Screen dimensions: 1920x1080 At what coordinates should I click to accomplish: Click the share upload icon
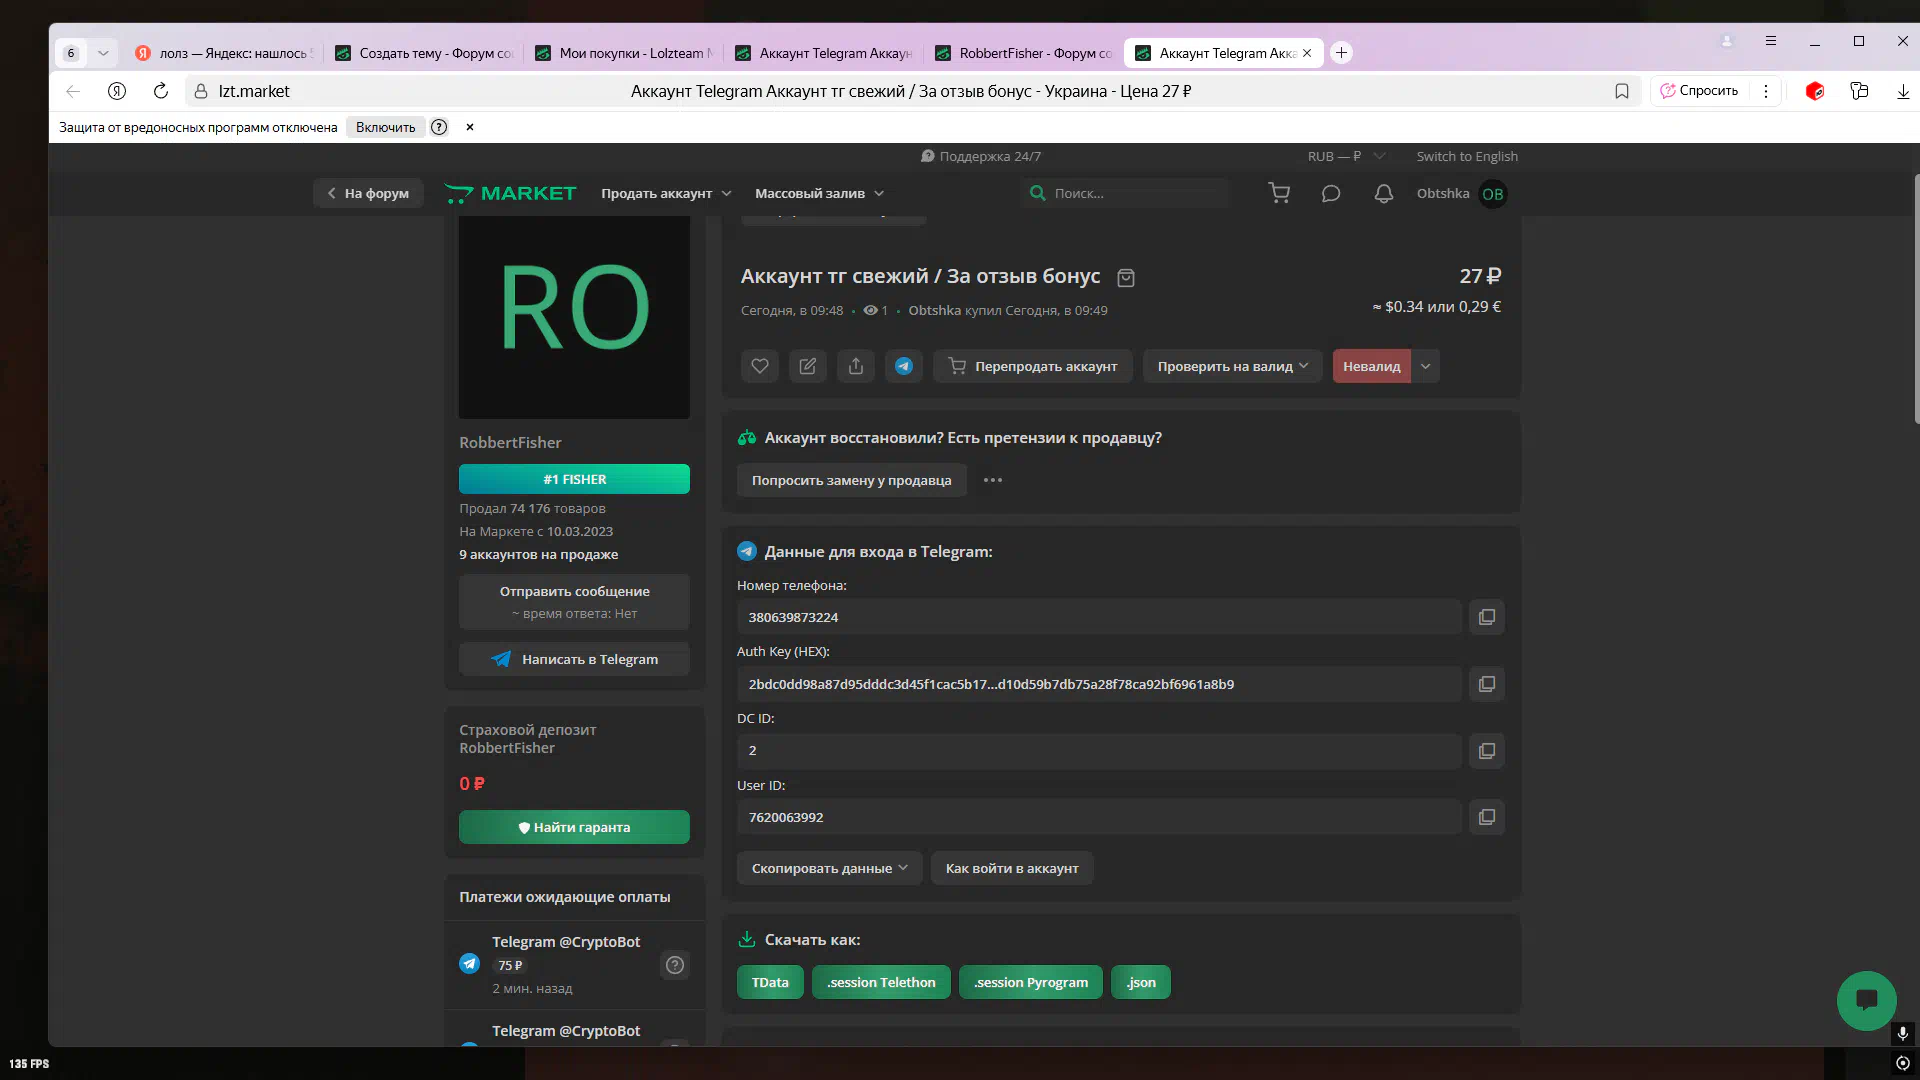pyautogui.click(x=856, y=366)
